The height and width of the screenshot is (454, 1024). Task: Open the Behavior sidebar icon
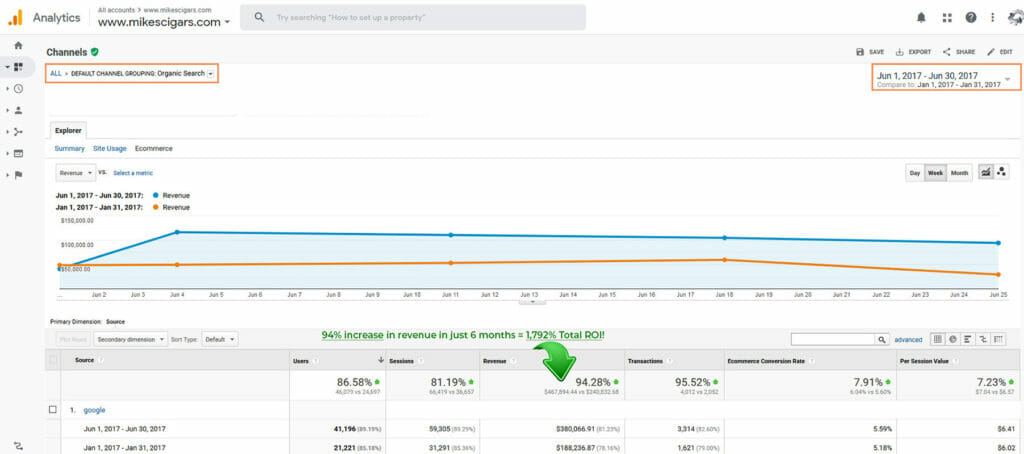pos(18,153)
